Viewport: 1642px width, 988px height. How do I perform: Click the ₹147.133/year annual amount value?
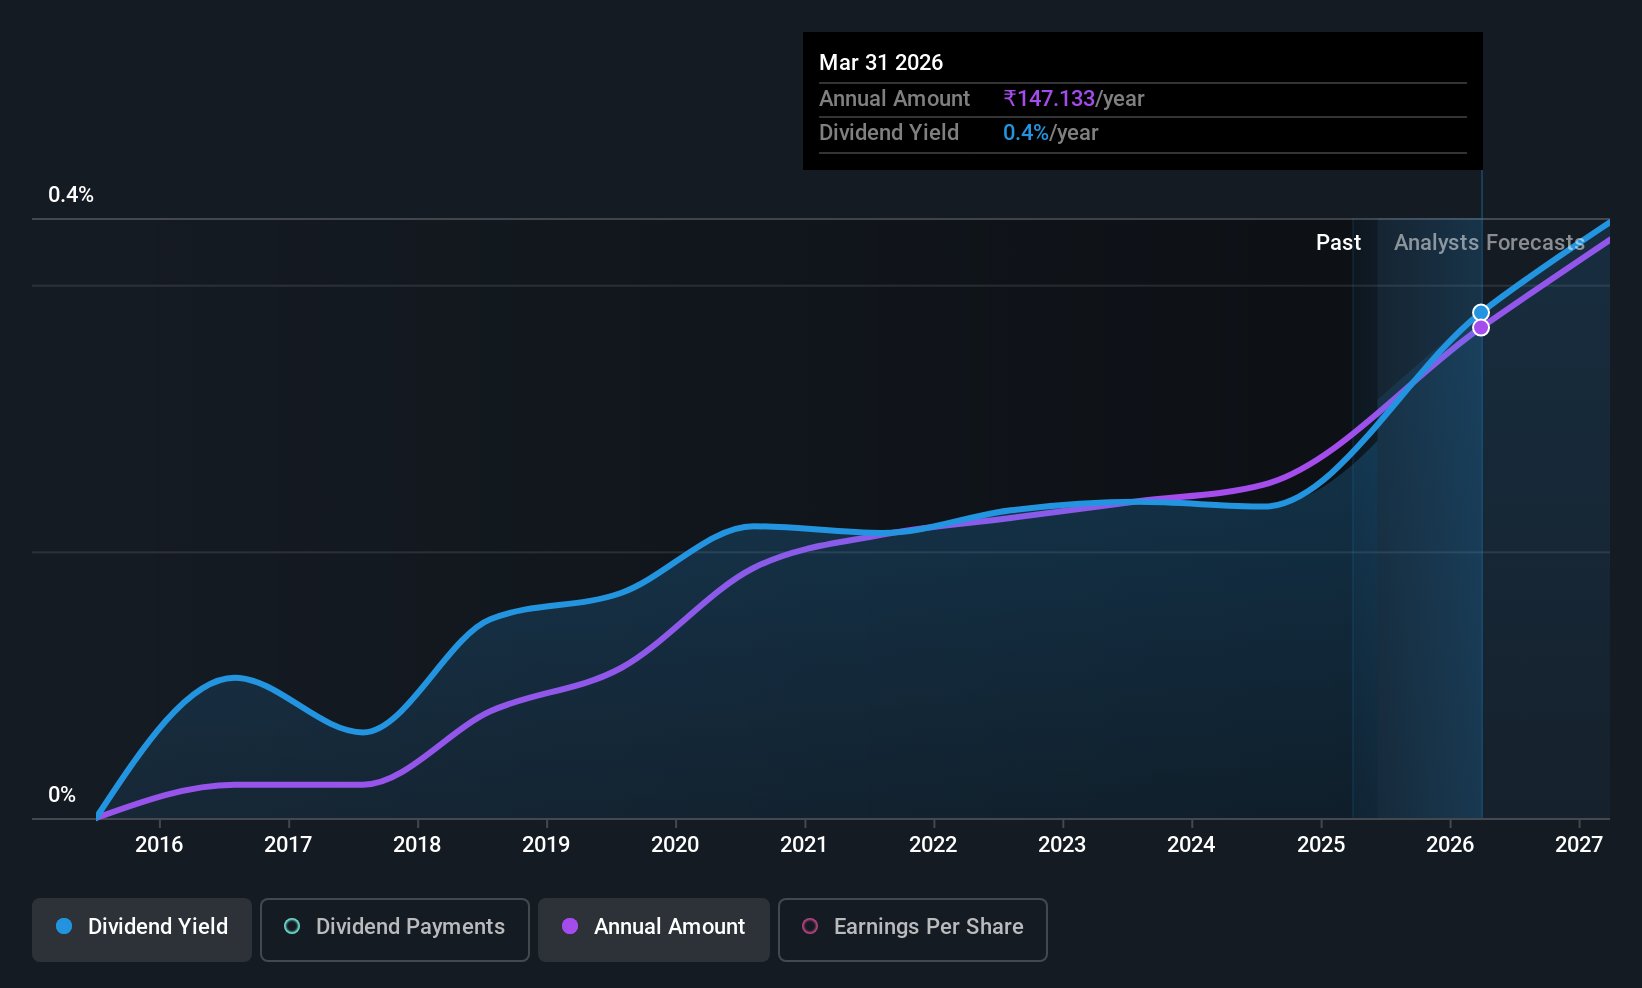click(x=1074, y=98)
